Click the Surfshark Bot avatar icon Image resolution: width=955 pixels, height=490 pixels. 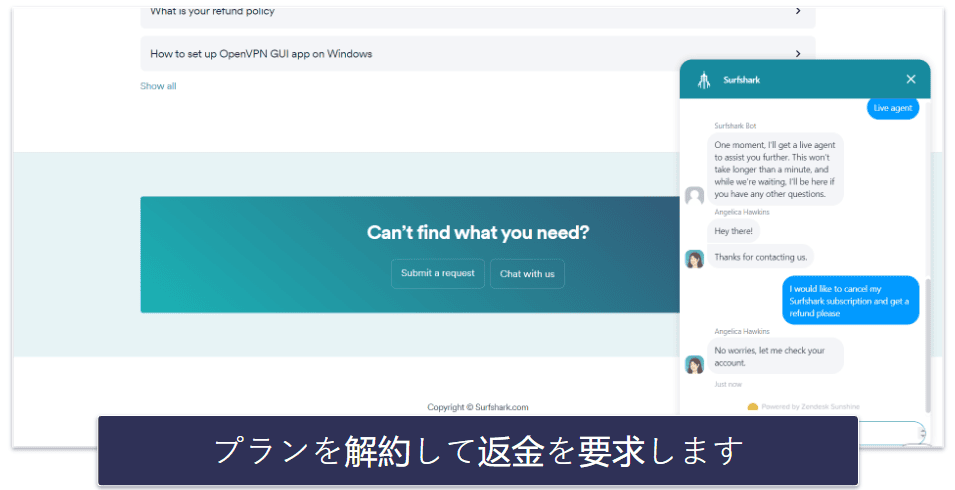[694, 195]
